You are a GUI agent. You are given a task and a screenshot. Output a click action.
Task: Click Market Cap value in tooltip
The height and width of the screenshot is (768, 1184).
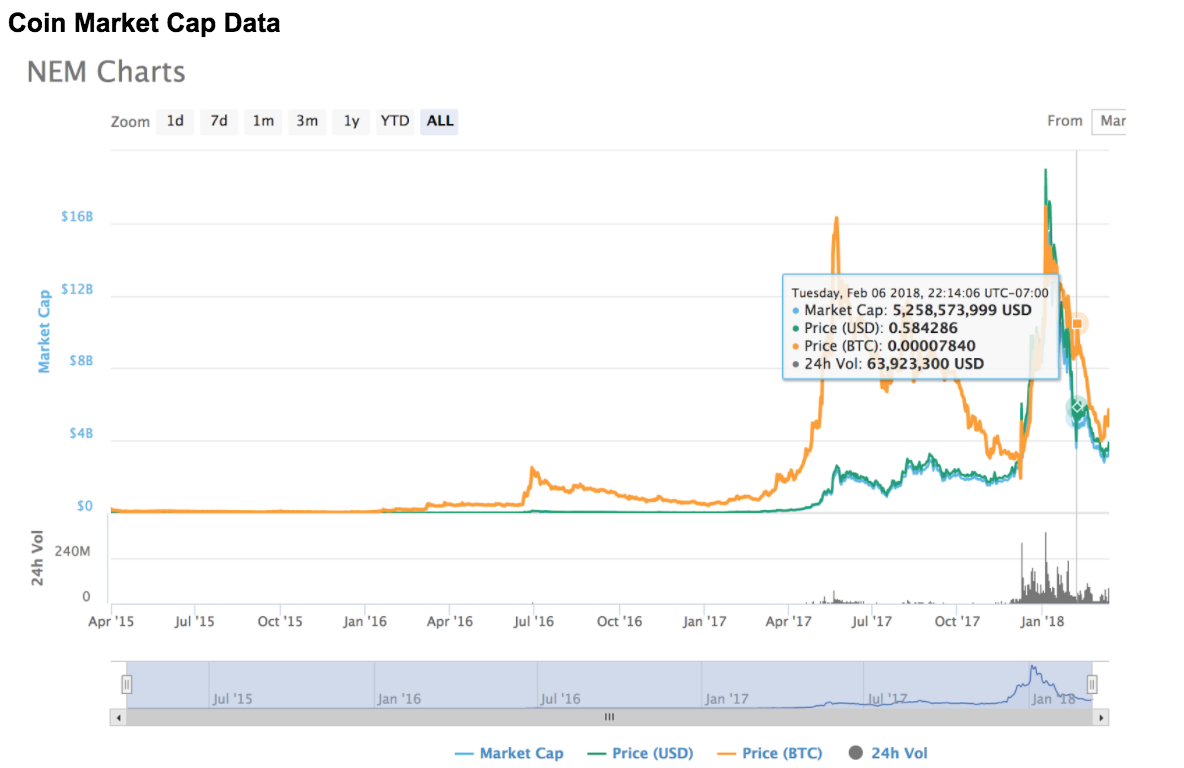click(x=962, y=310)
